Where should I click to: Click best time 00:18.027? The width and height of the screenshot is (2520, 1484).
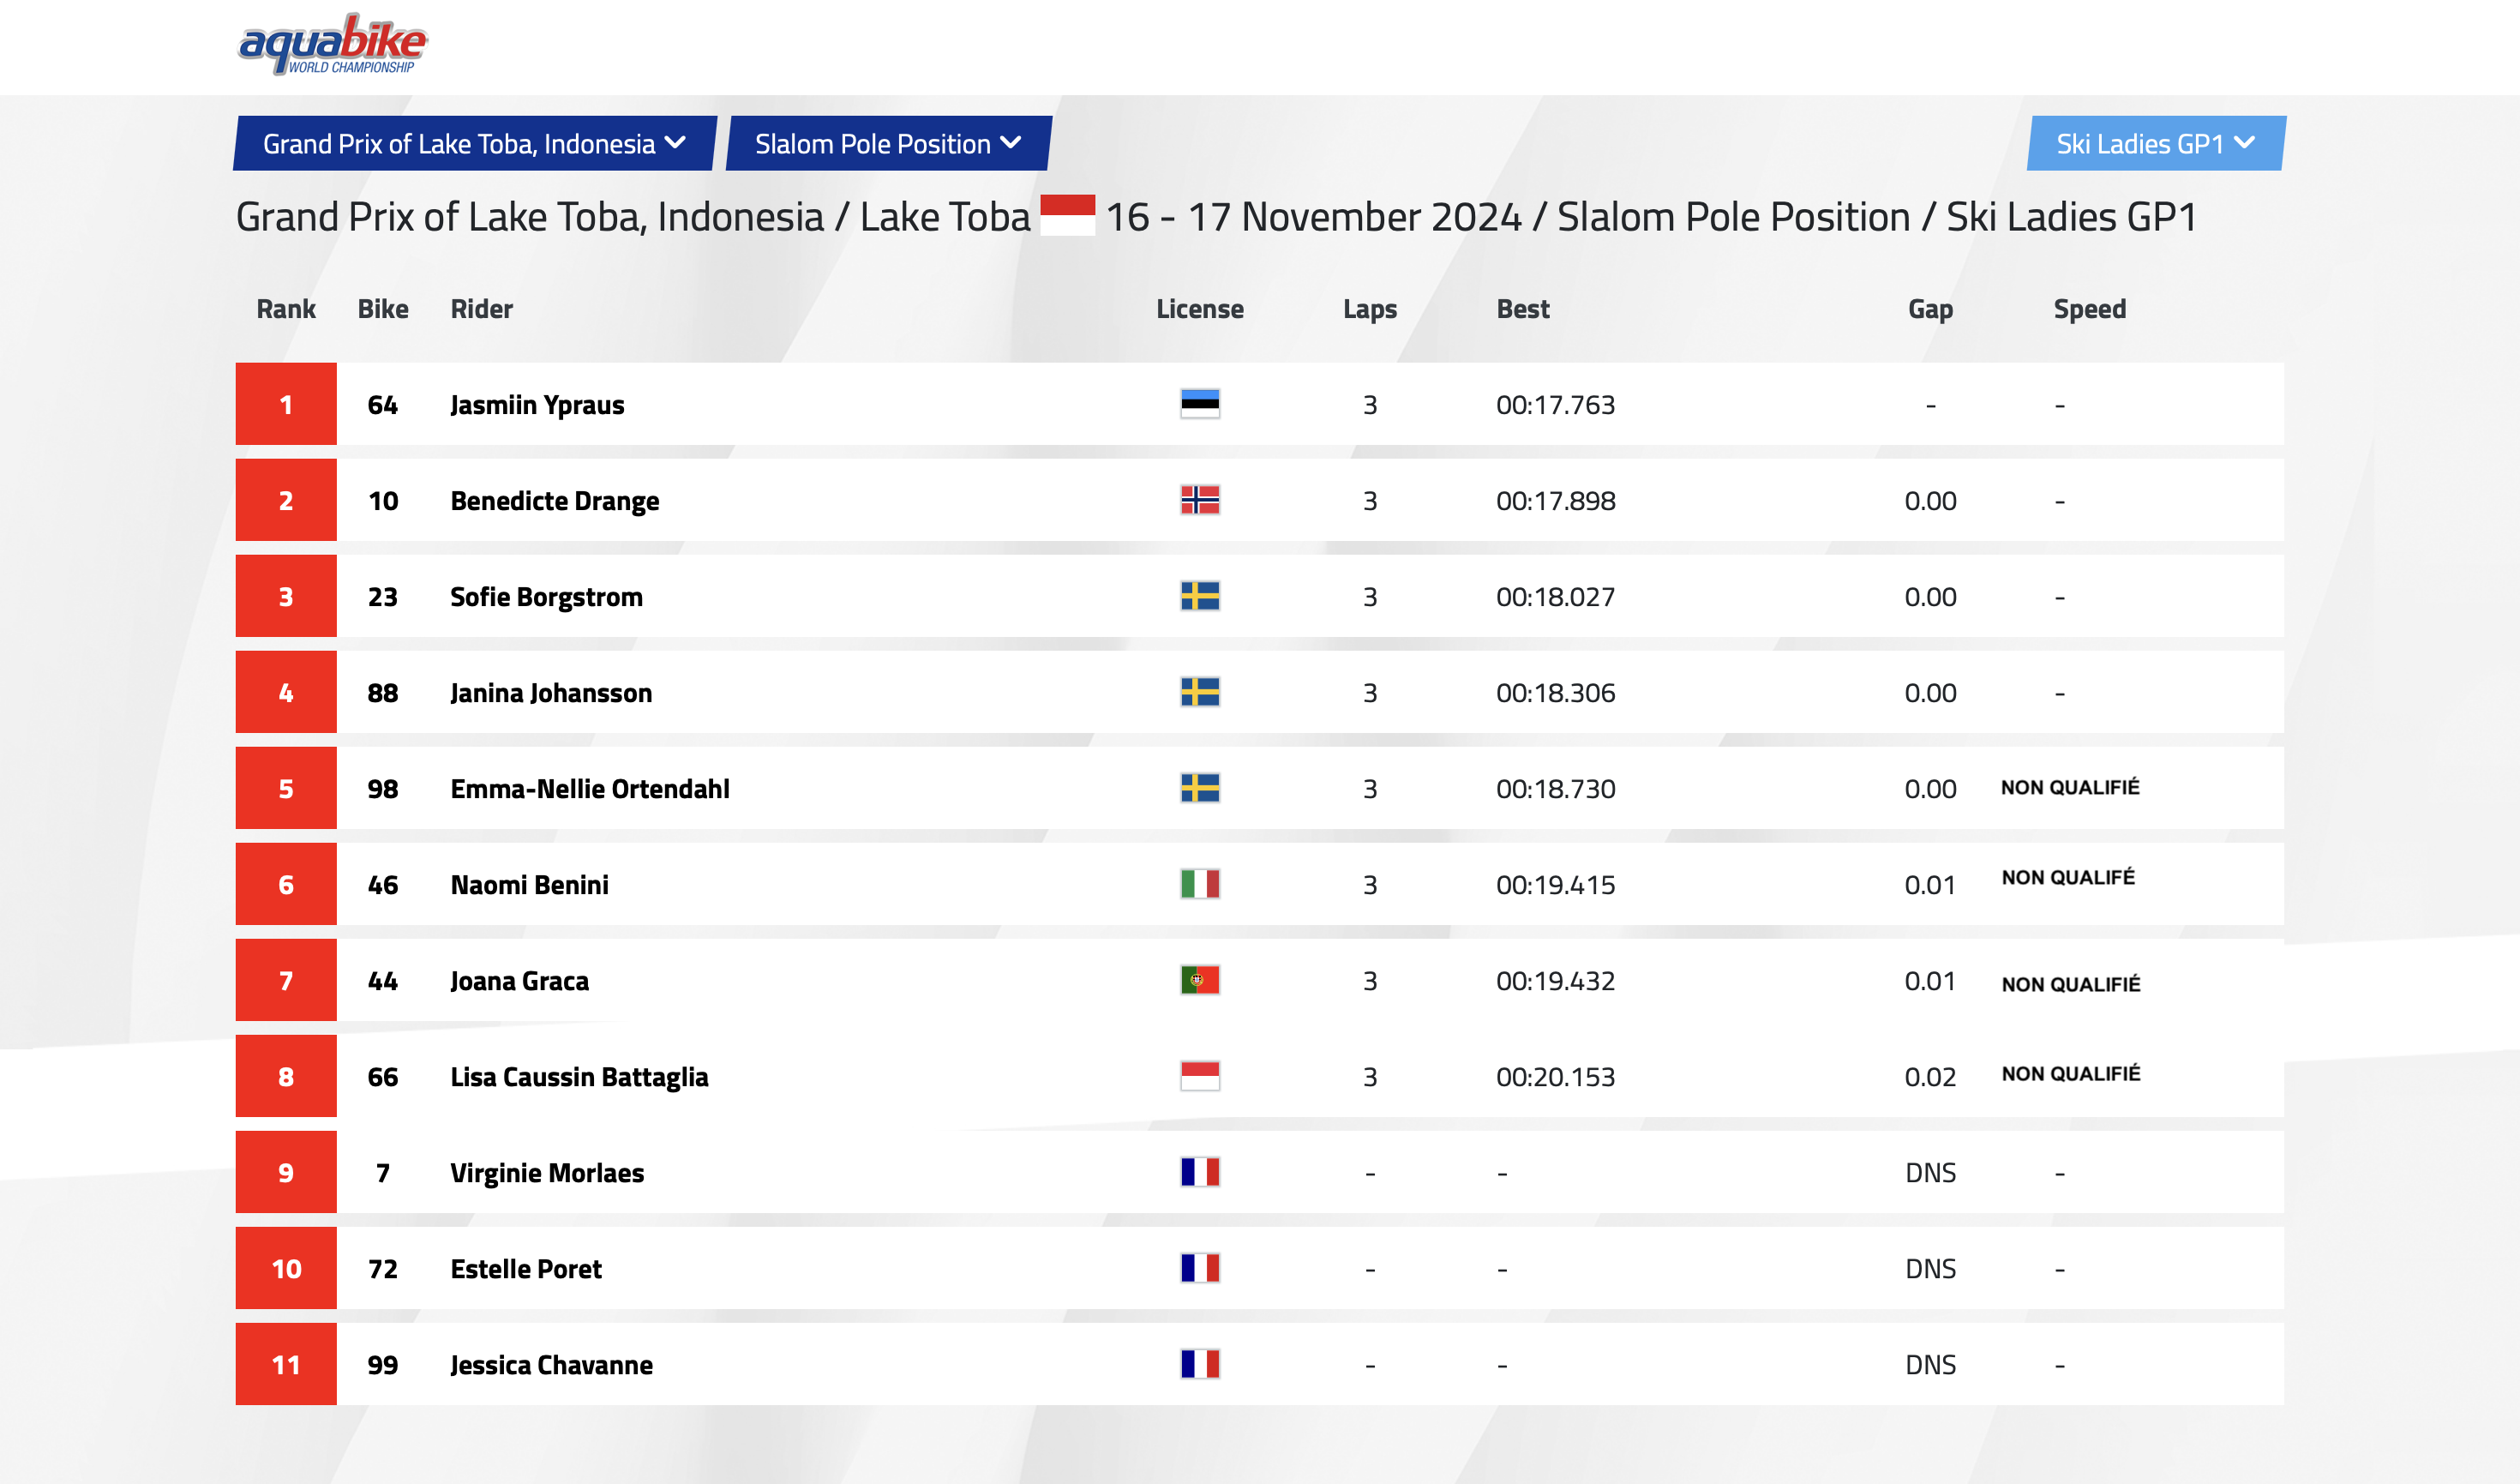[1556, 597]
